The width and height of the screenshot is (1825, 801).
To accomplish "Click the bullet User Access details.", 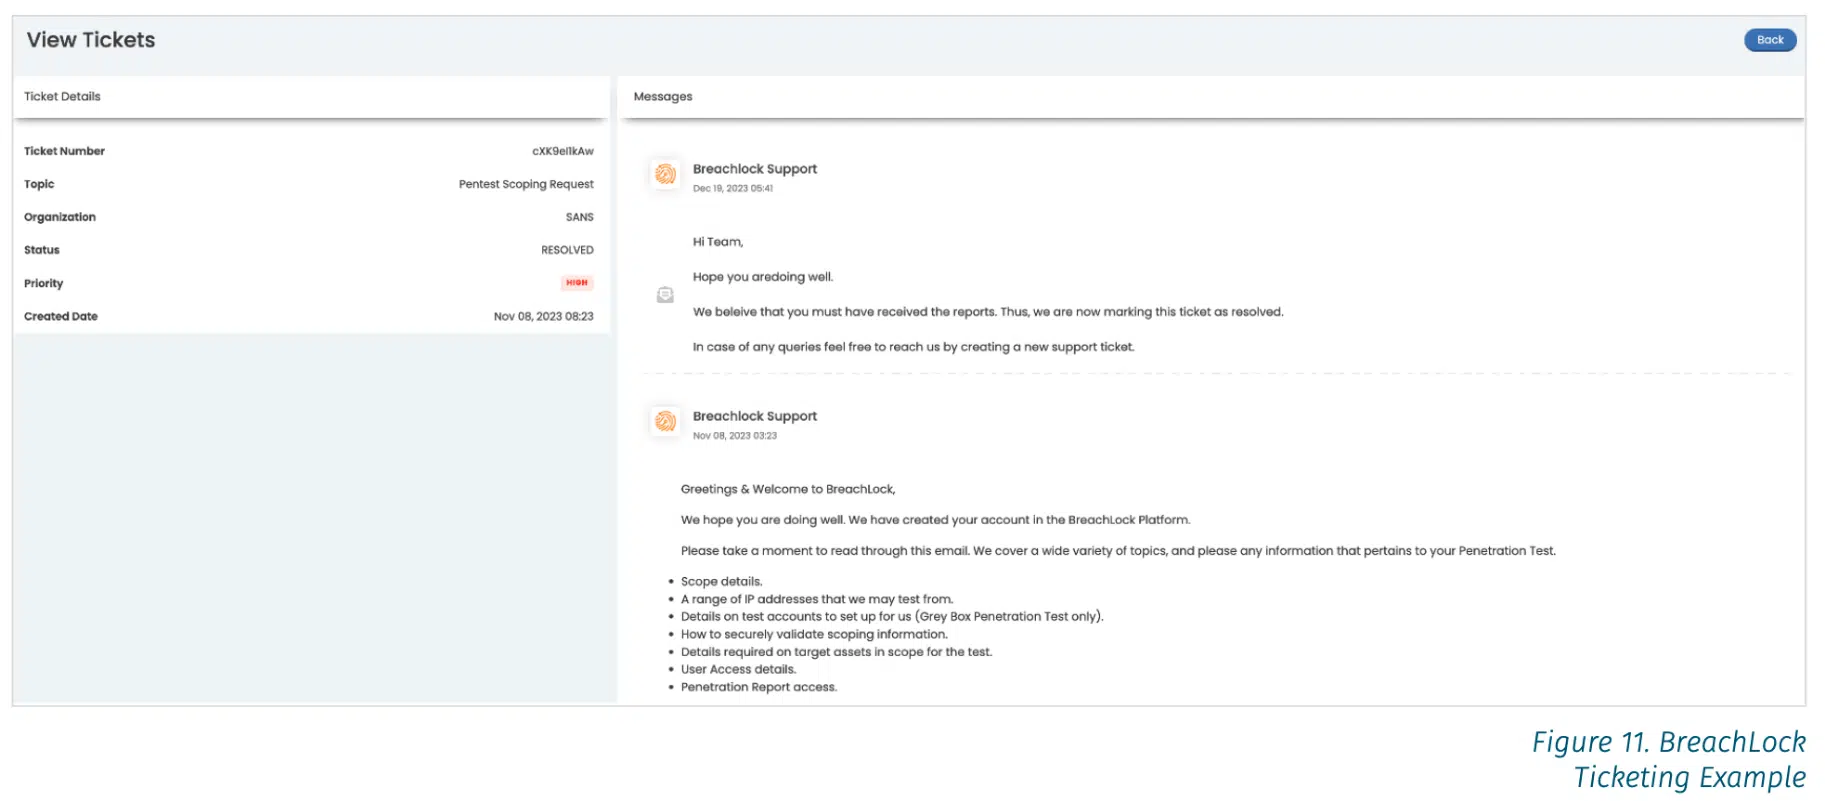I will [738, 669].
